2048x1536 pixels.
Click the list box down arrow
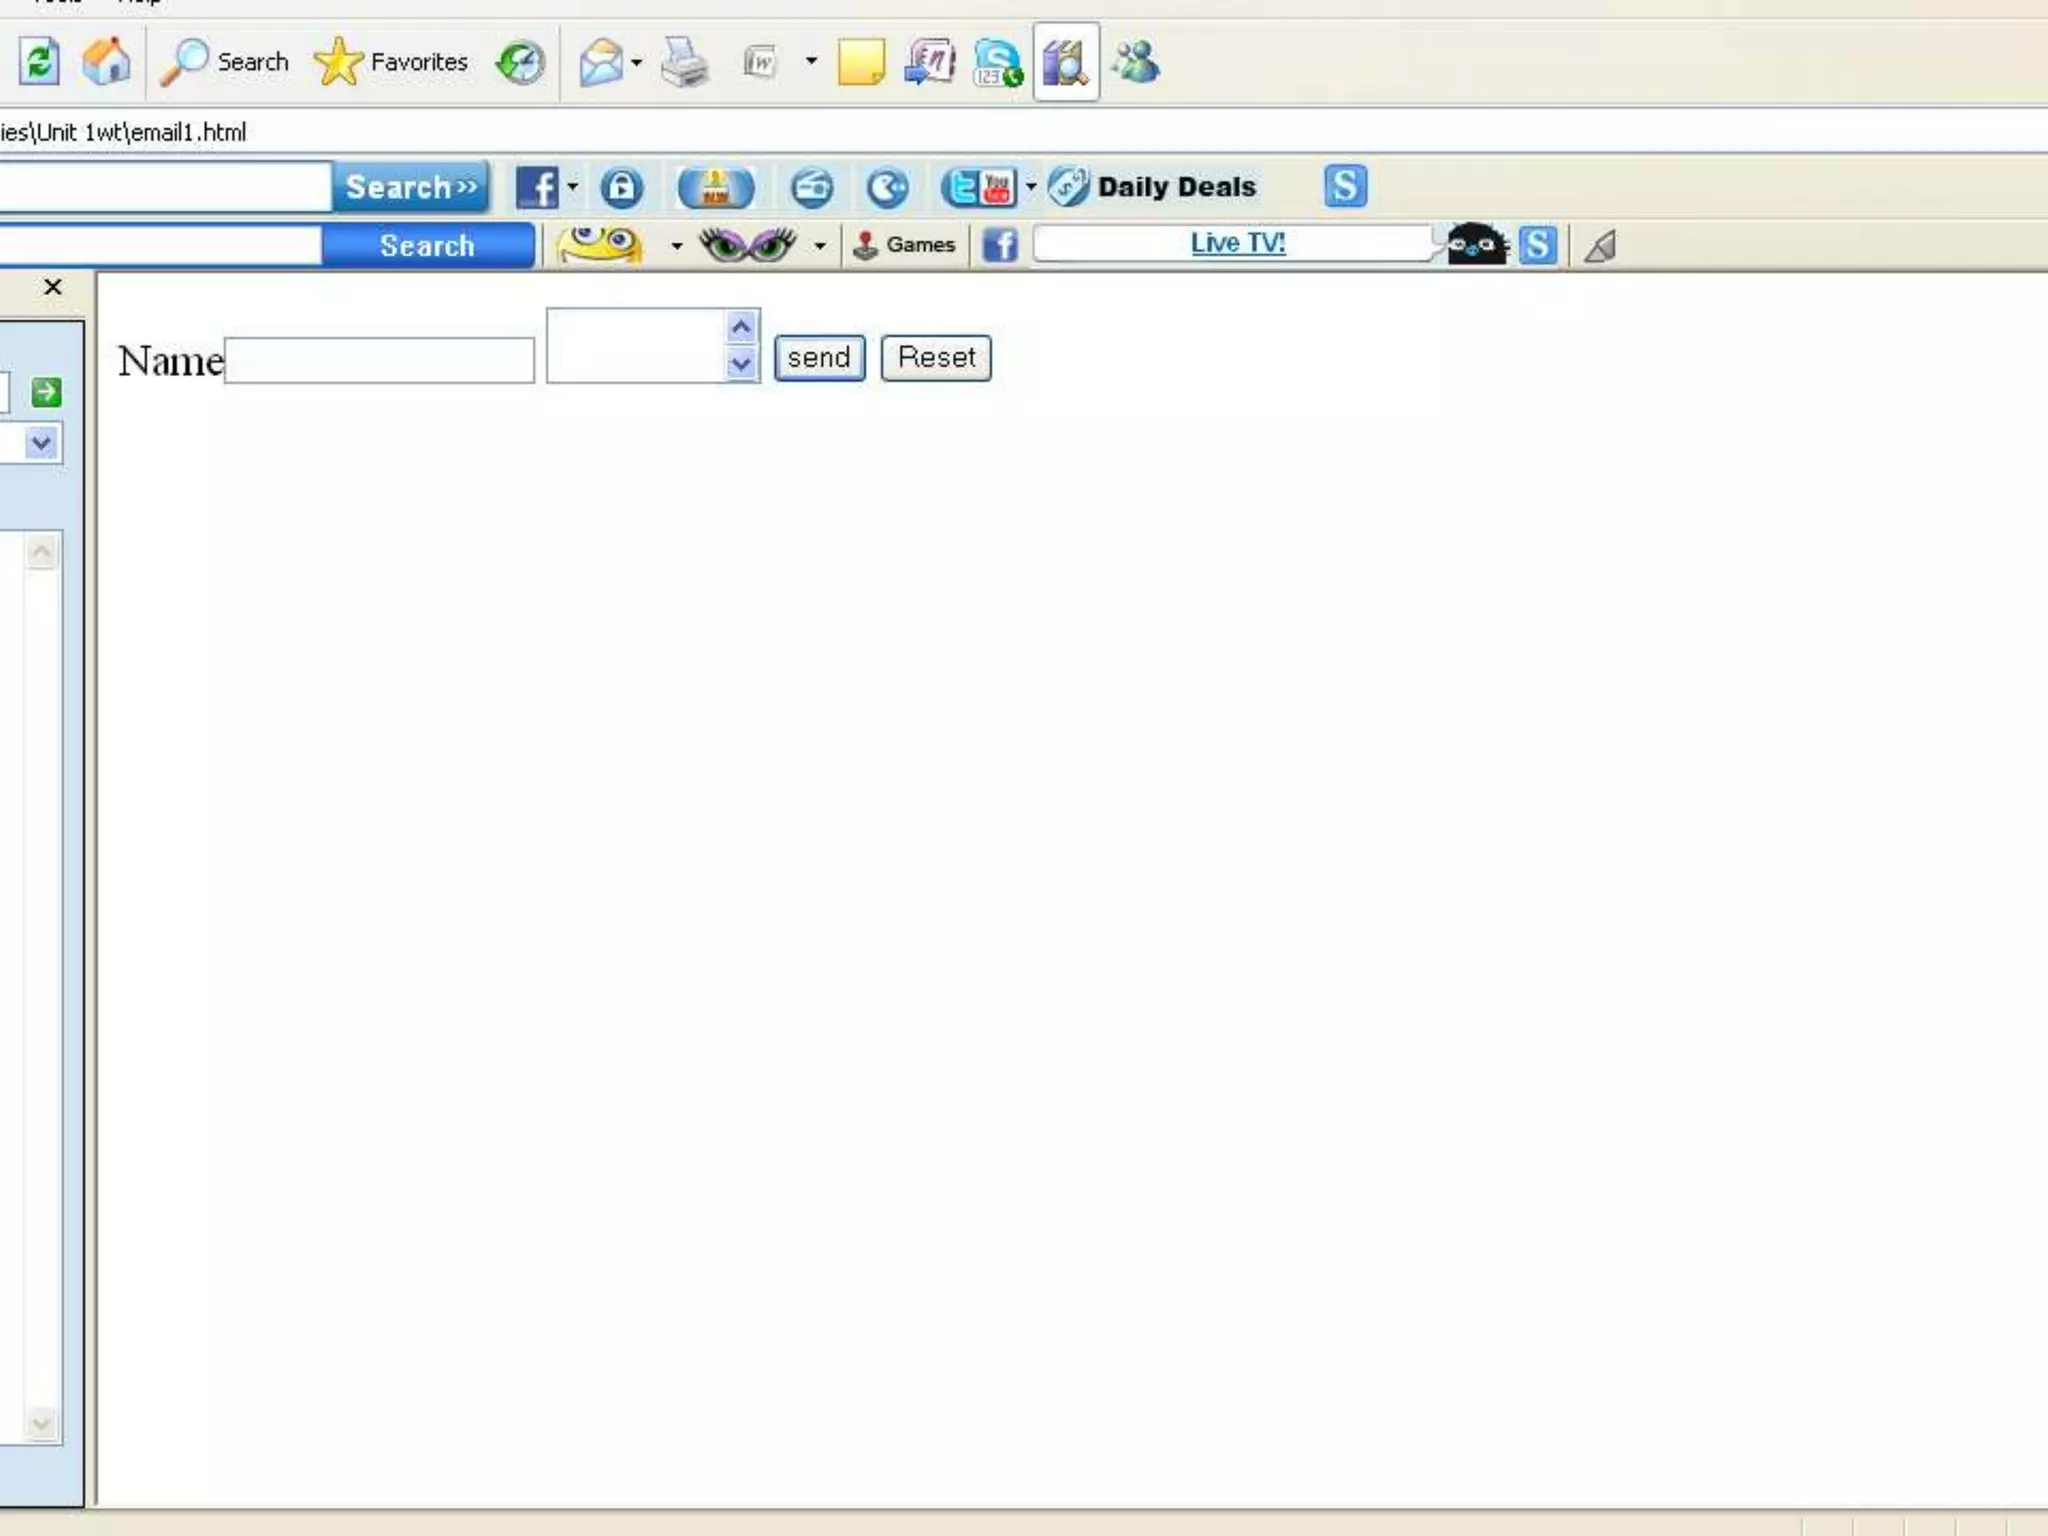[x=741, y=364]
